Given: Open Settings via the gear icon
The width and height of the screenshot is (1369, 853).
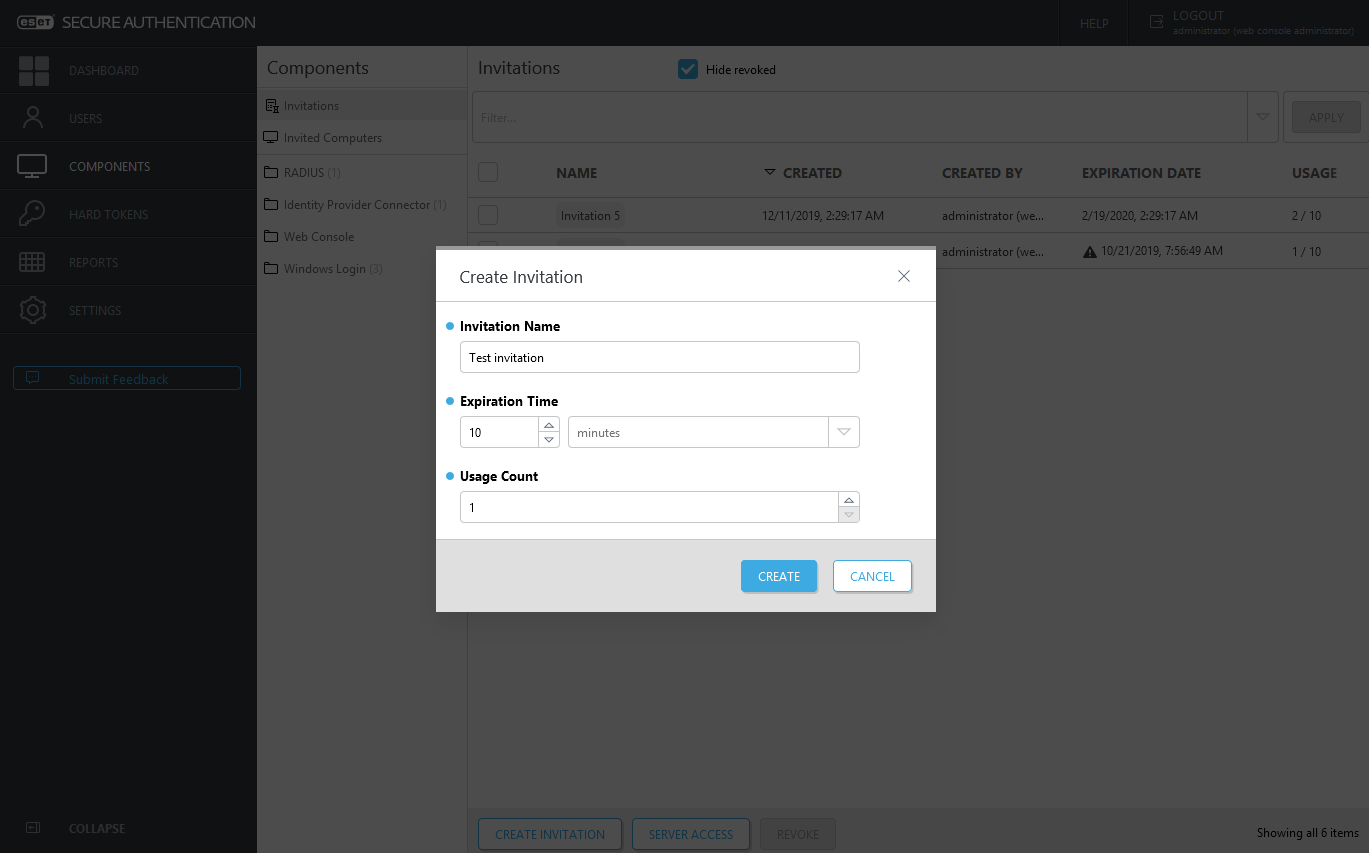Looking at the screenshot, I should [32, 309].
